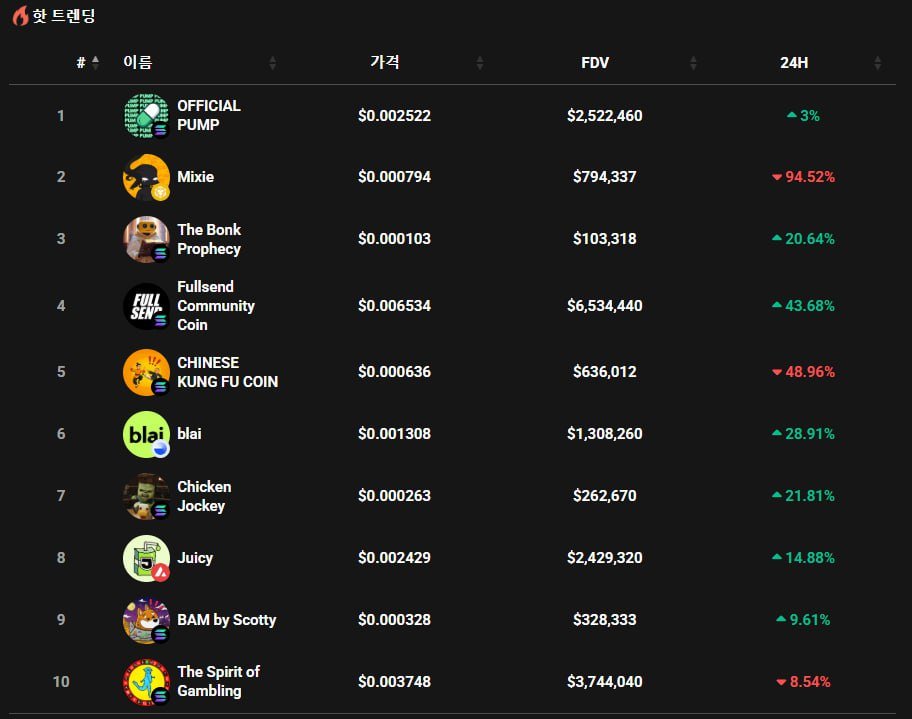Click the price $0.000794
The width and height of the screenshot is (912, 719).
394,177
